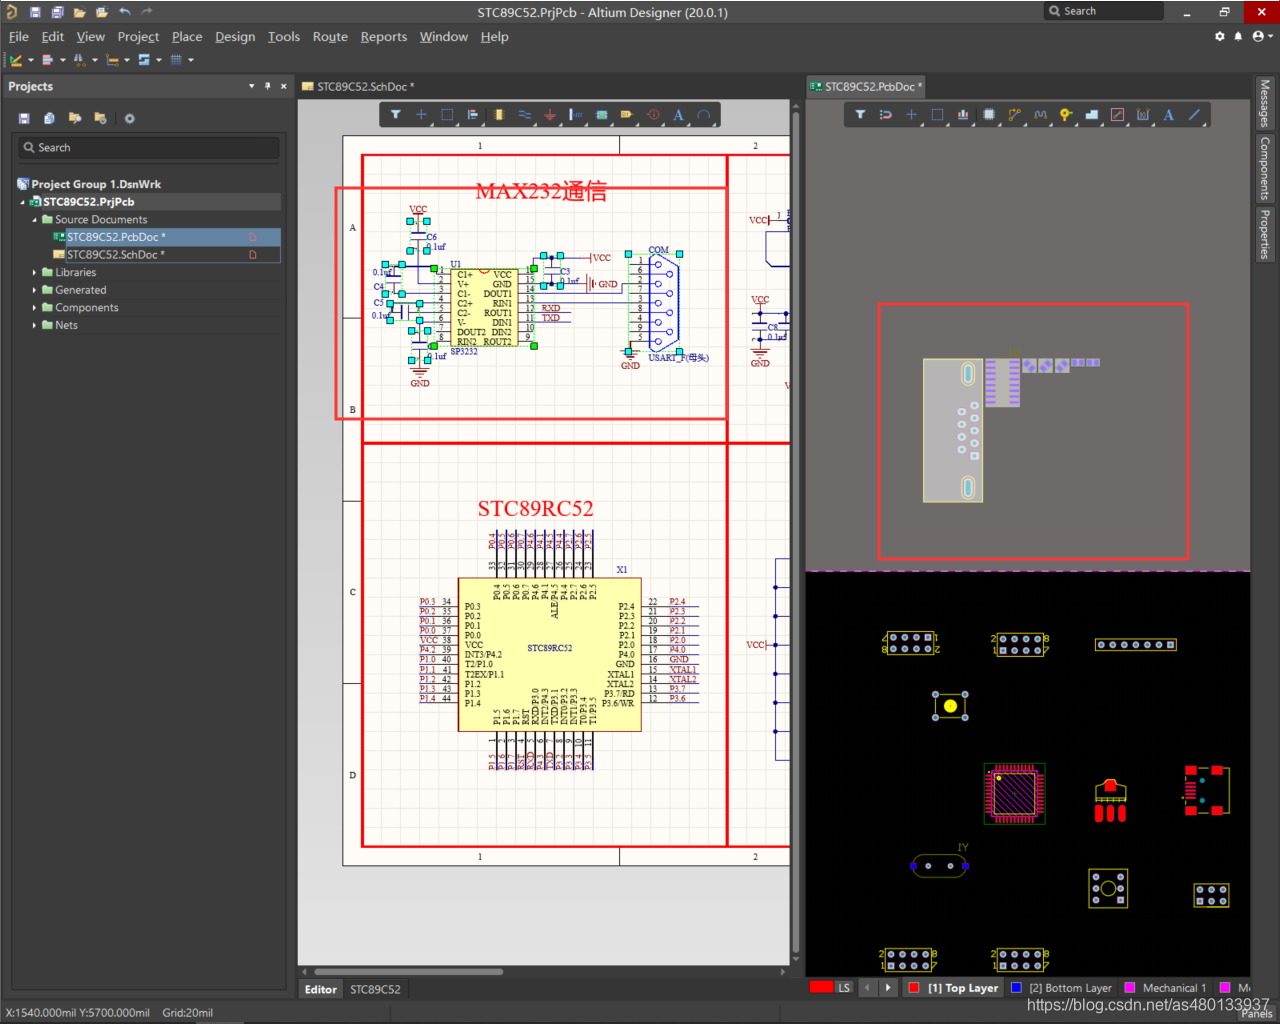Click Open project folder icon in title bar
The height and width of the screenshot is (1024, 1280).
click(x=102, y=12)
